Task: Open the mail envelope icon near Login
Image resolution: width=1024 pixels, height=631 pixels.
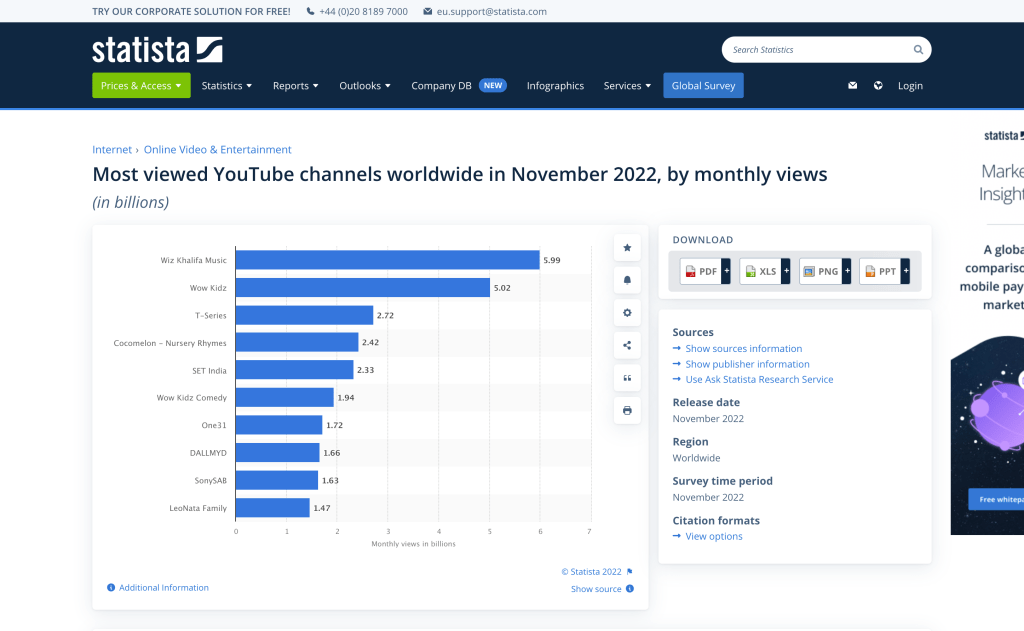Action: [852, 86]
